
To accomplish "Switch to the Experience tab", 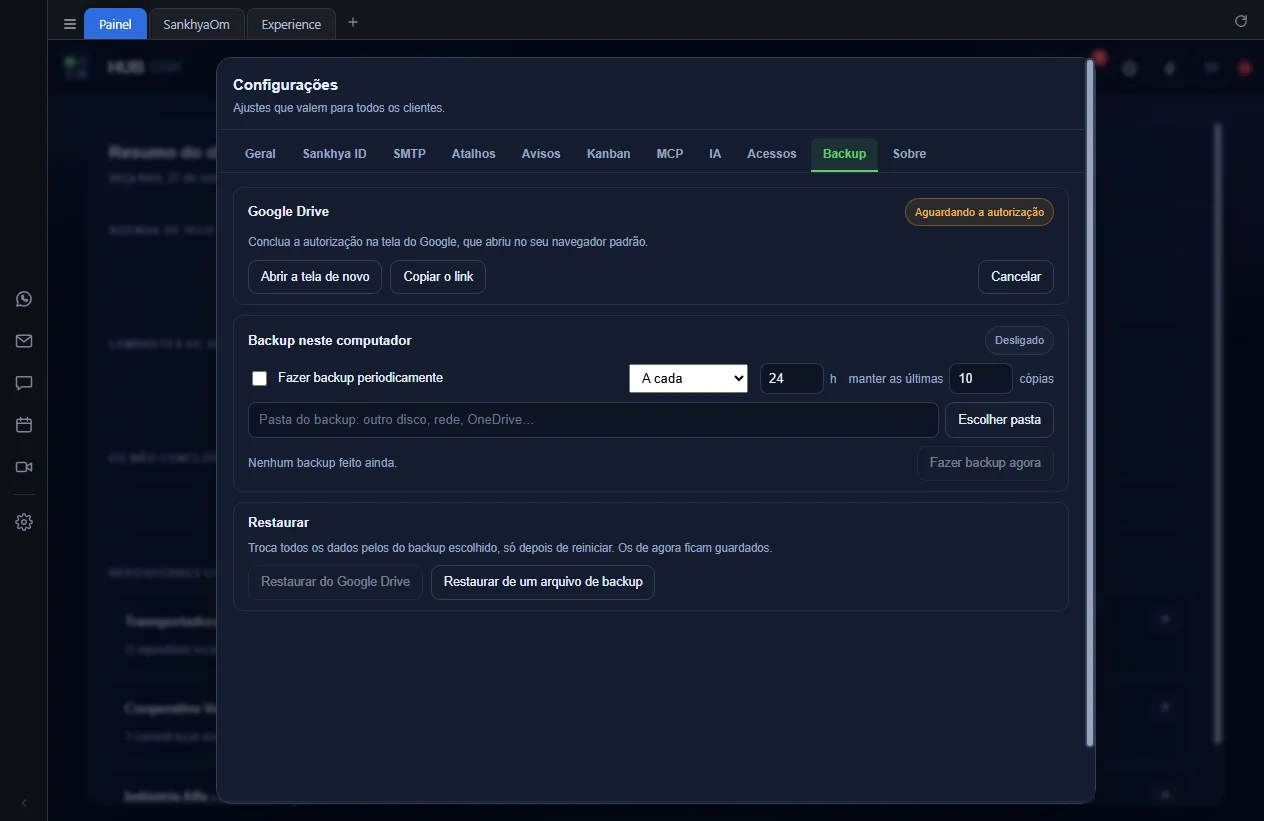I will pos(291,24).
